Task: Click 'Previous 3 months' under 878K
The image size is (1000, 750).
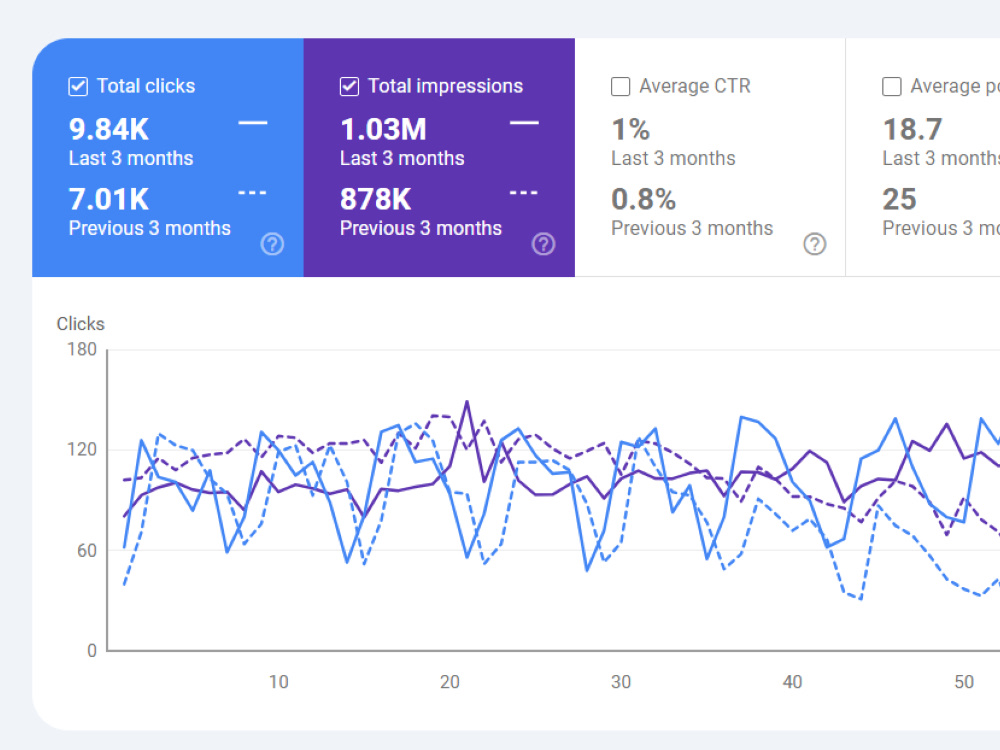Action: [421, 228]
